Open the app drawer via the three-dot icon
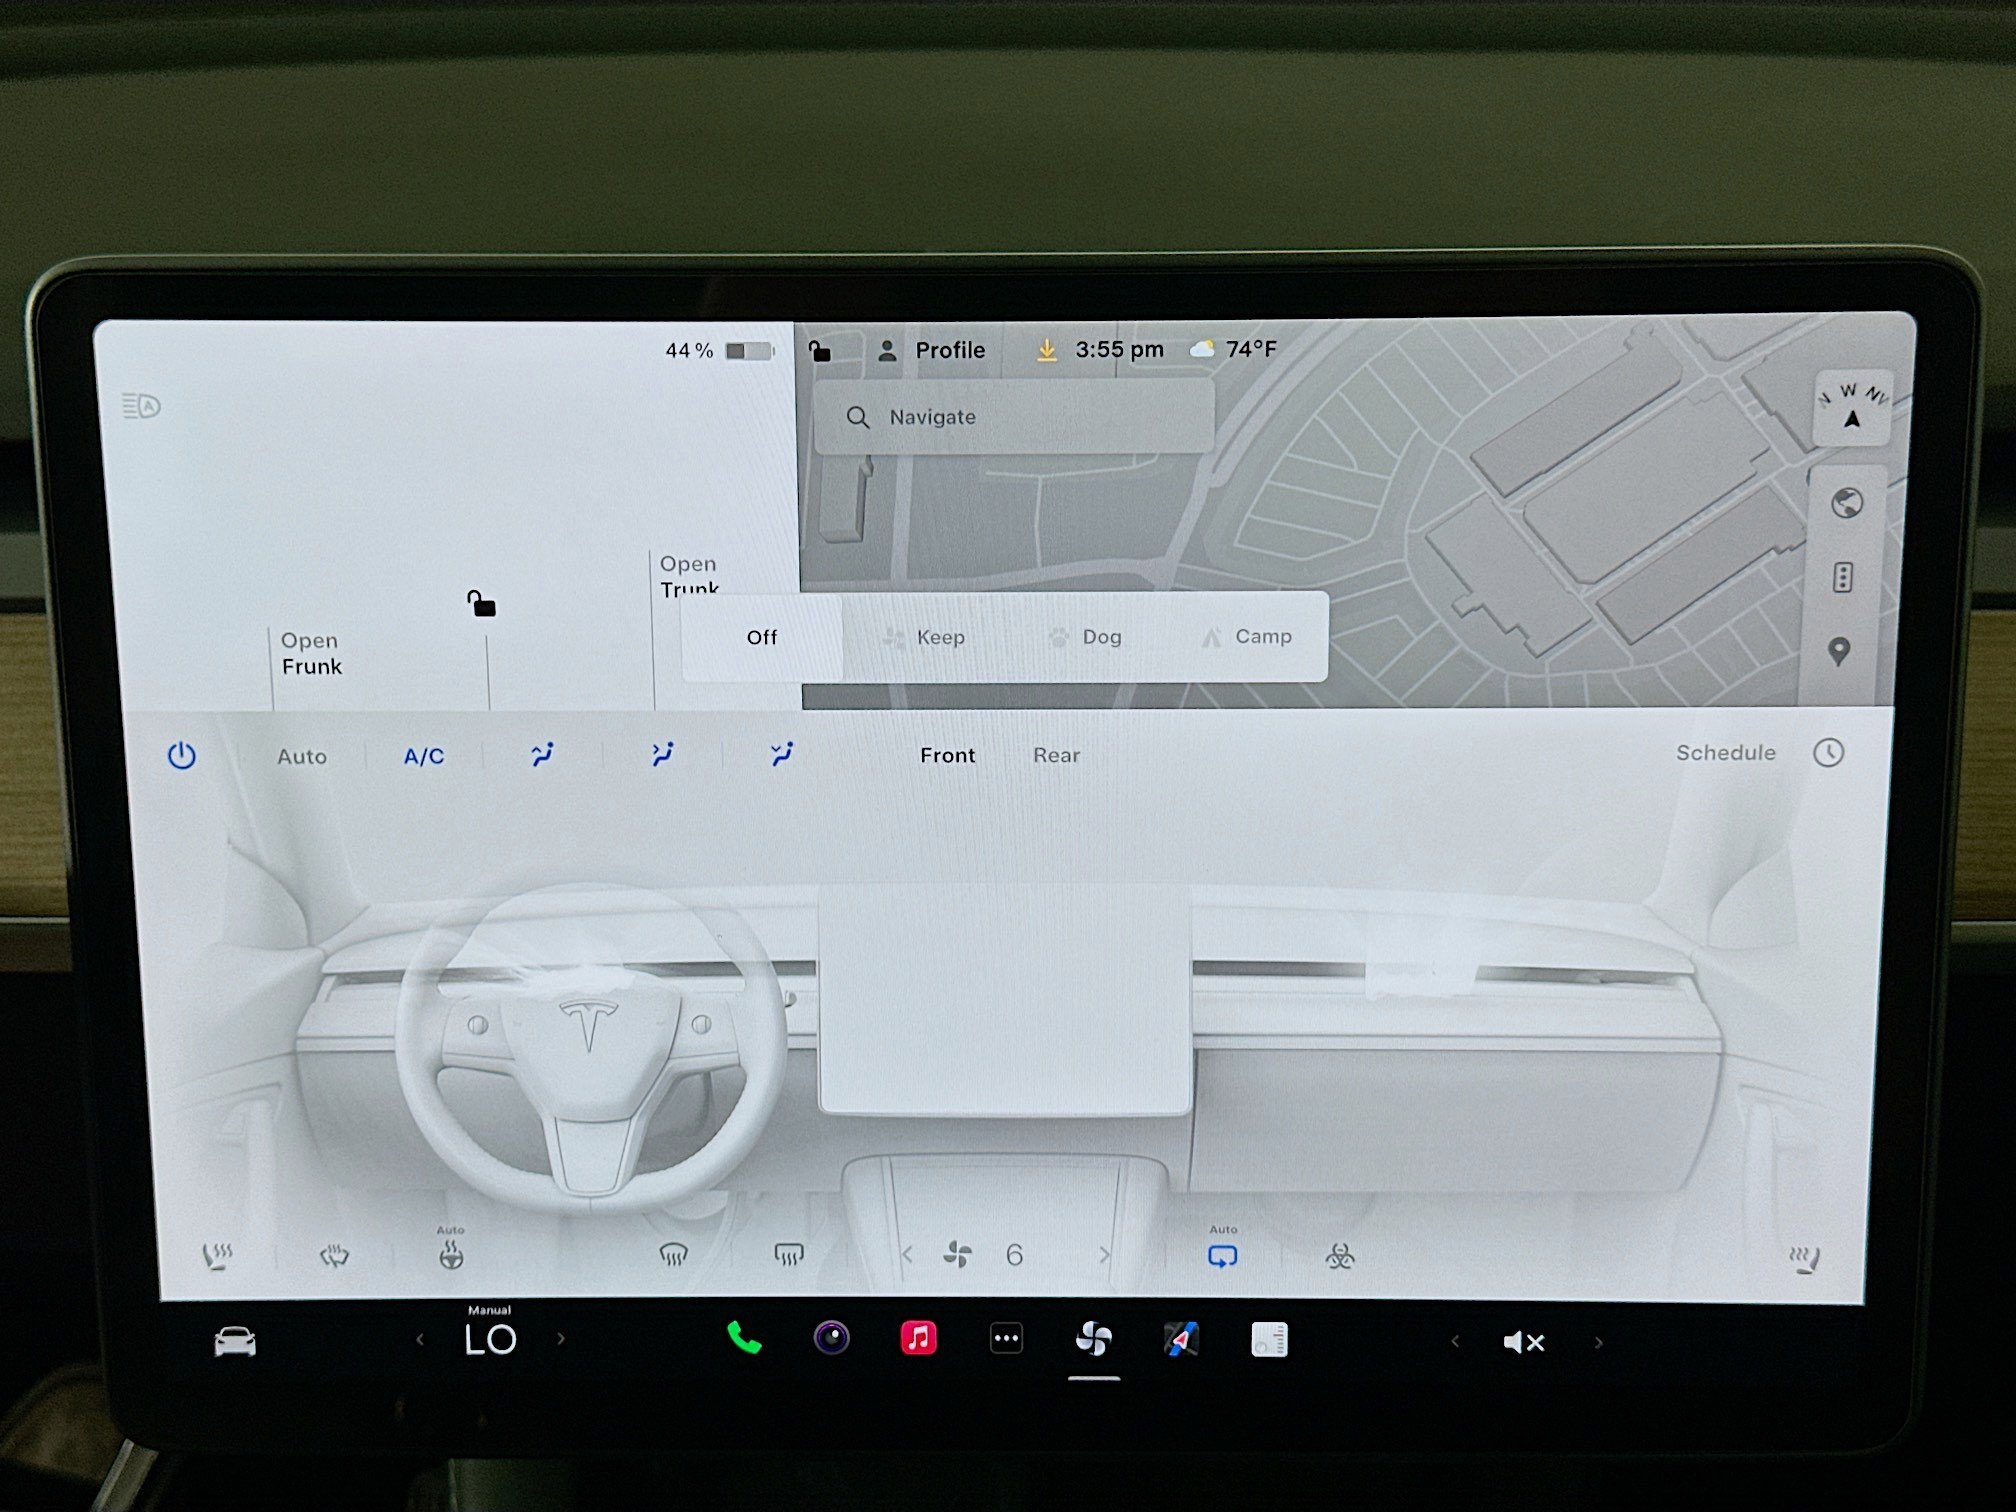Image resolution: width=2016 pixels, height=1512 pixels. (x=1006, y=1338)
